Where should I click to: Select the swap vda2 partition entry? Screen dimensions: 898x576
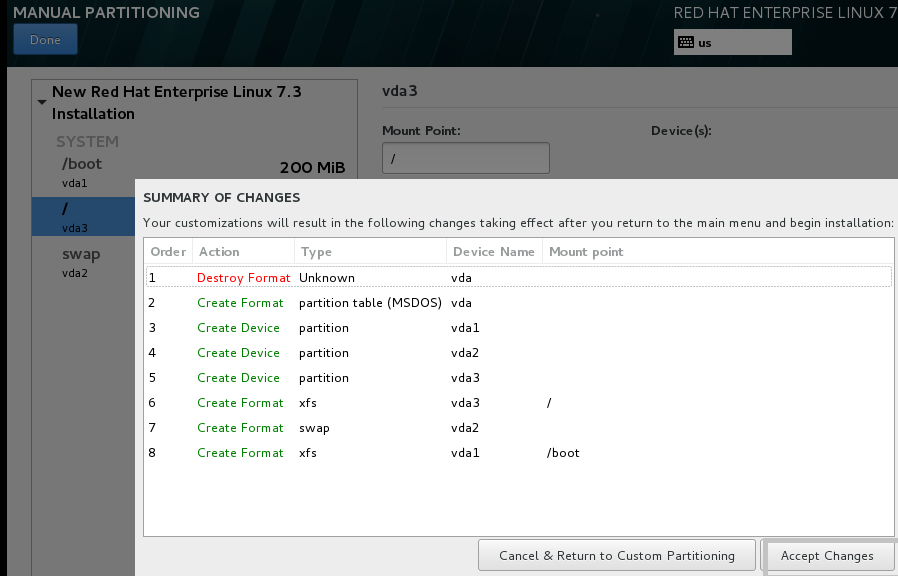coord(84,262)
